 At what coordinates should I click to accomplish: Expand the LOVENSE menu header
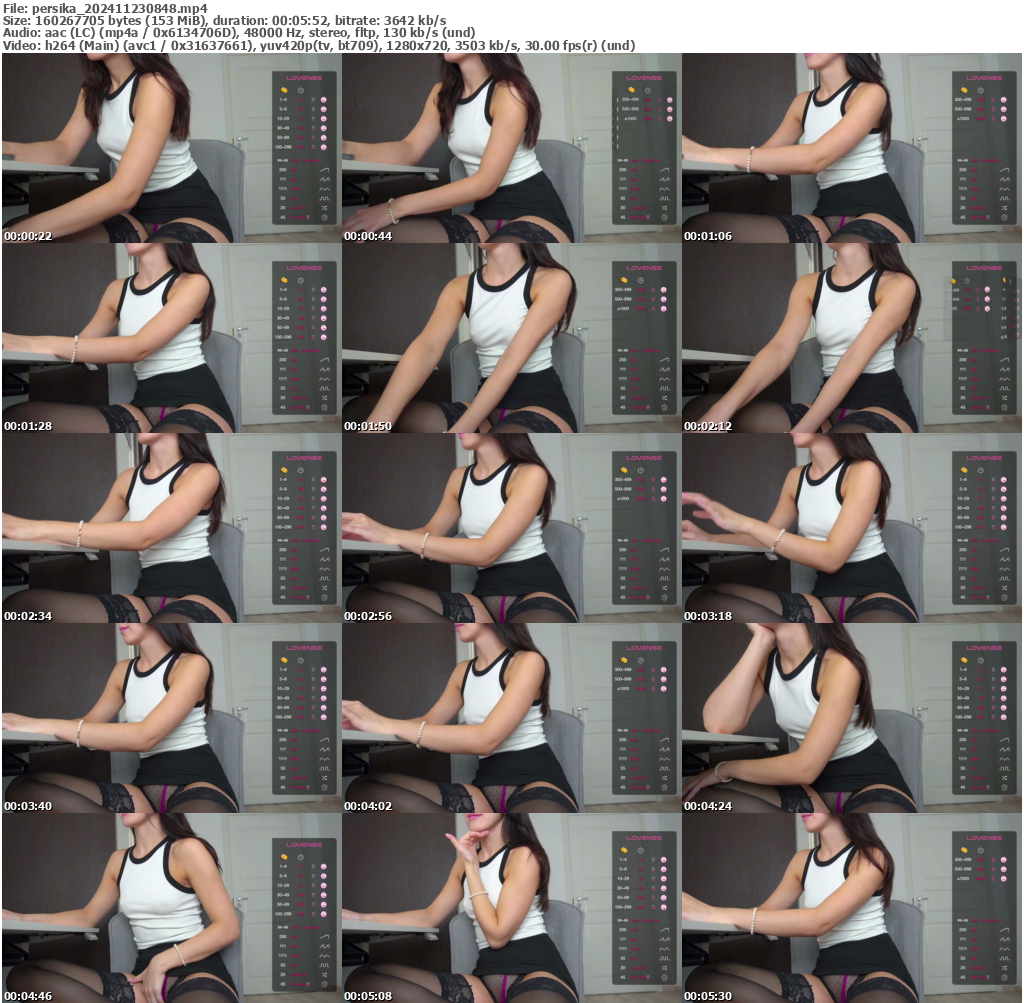tap(304, 78)
